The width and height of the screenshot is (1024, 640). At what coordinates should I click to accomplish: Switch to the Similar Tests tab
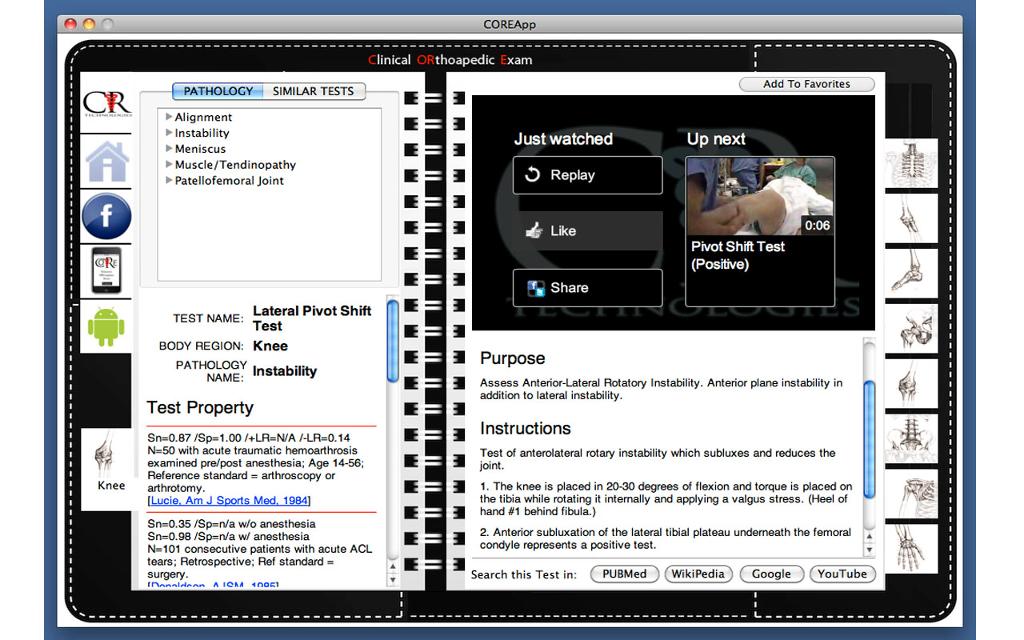[x=313, y=91]
